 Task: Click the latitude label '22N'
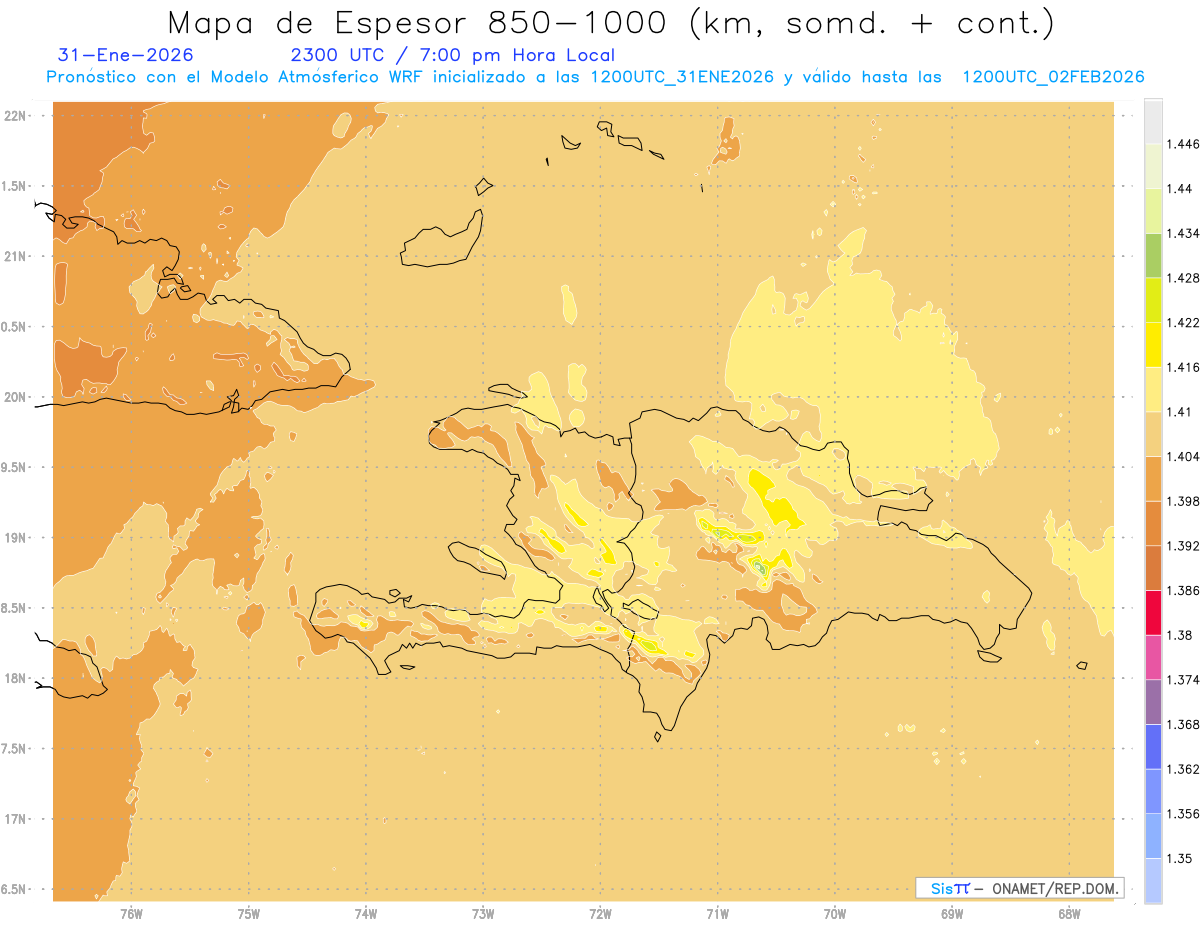(x=15, y=115)
